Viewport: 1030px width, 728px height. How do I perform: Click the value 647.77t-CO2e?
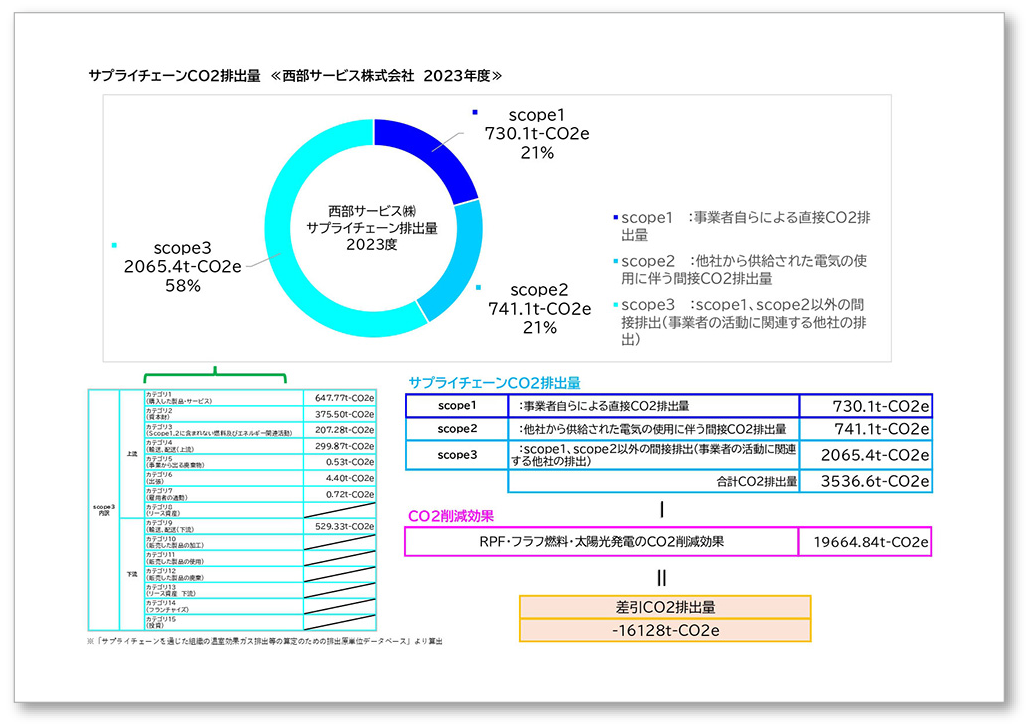344,398
